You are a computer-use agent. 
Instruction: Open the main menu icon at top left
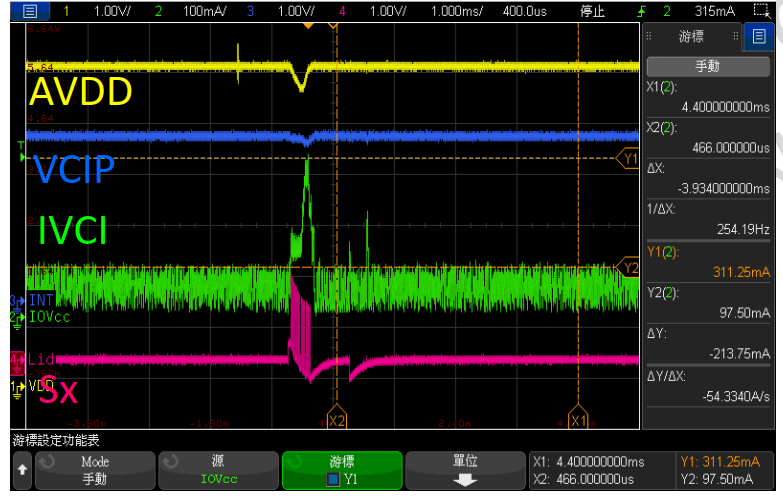click(29, 10)
